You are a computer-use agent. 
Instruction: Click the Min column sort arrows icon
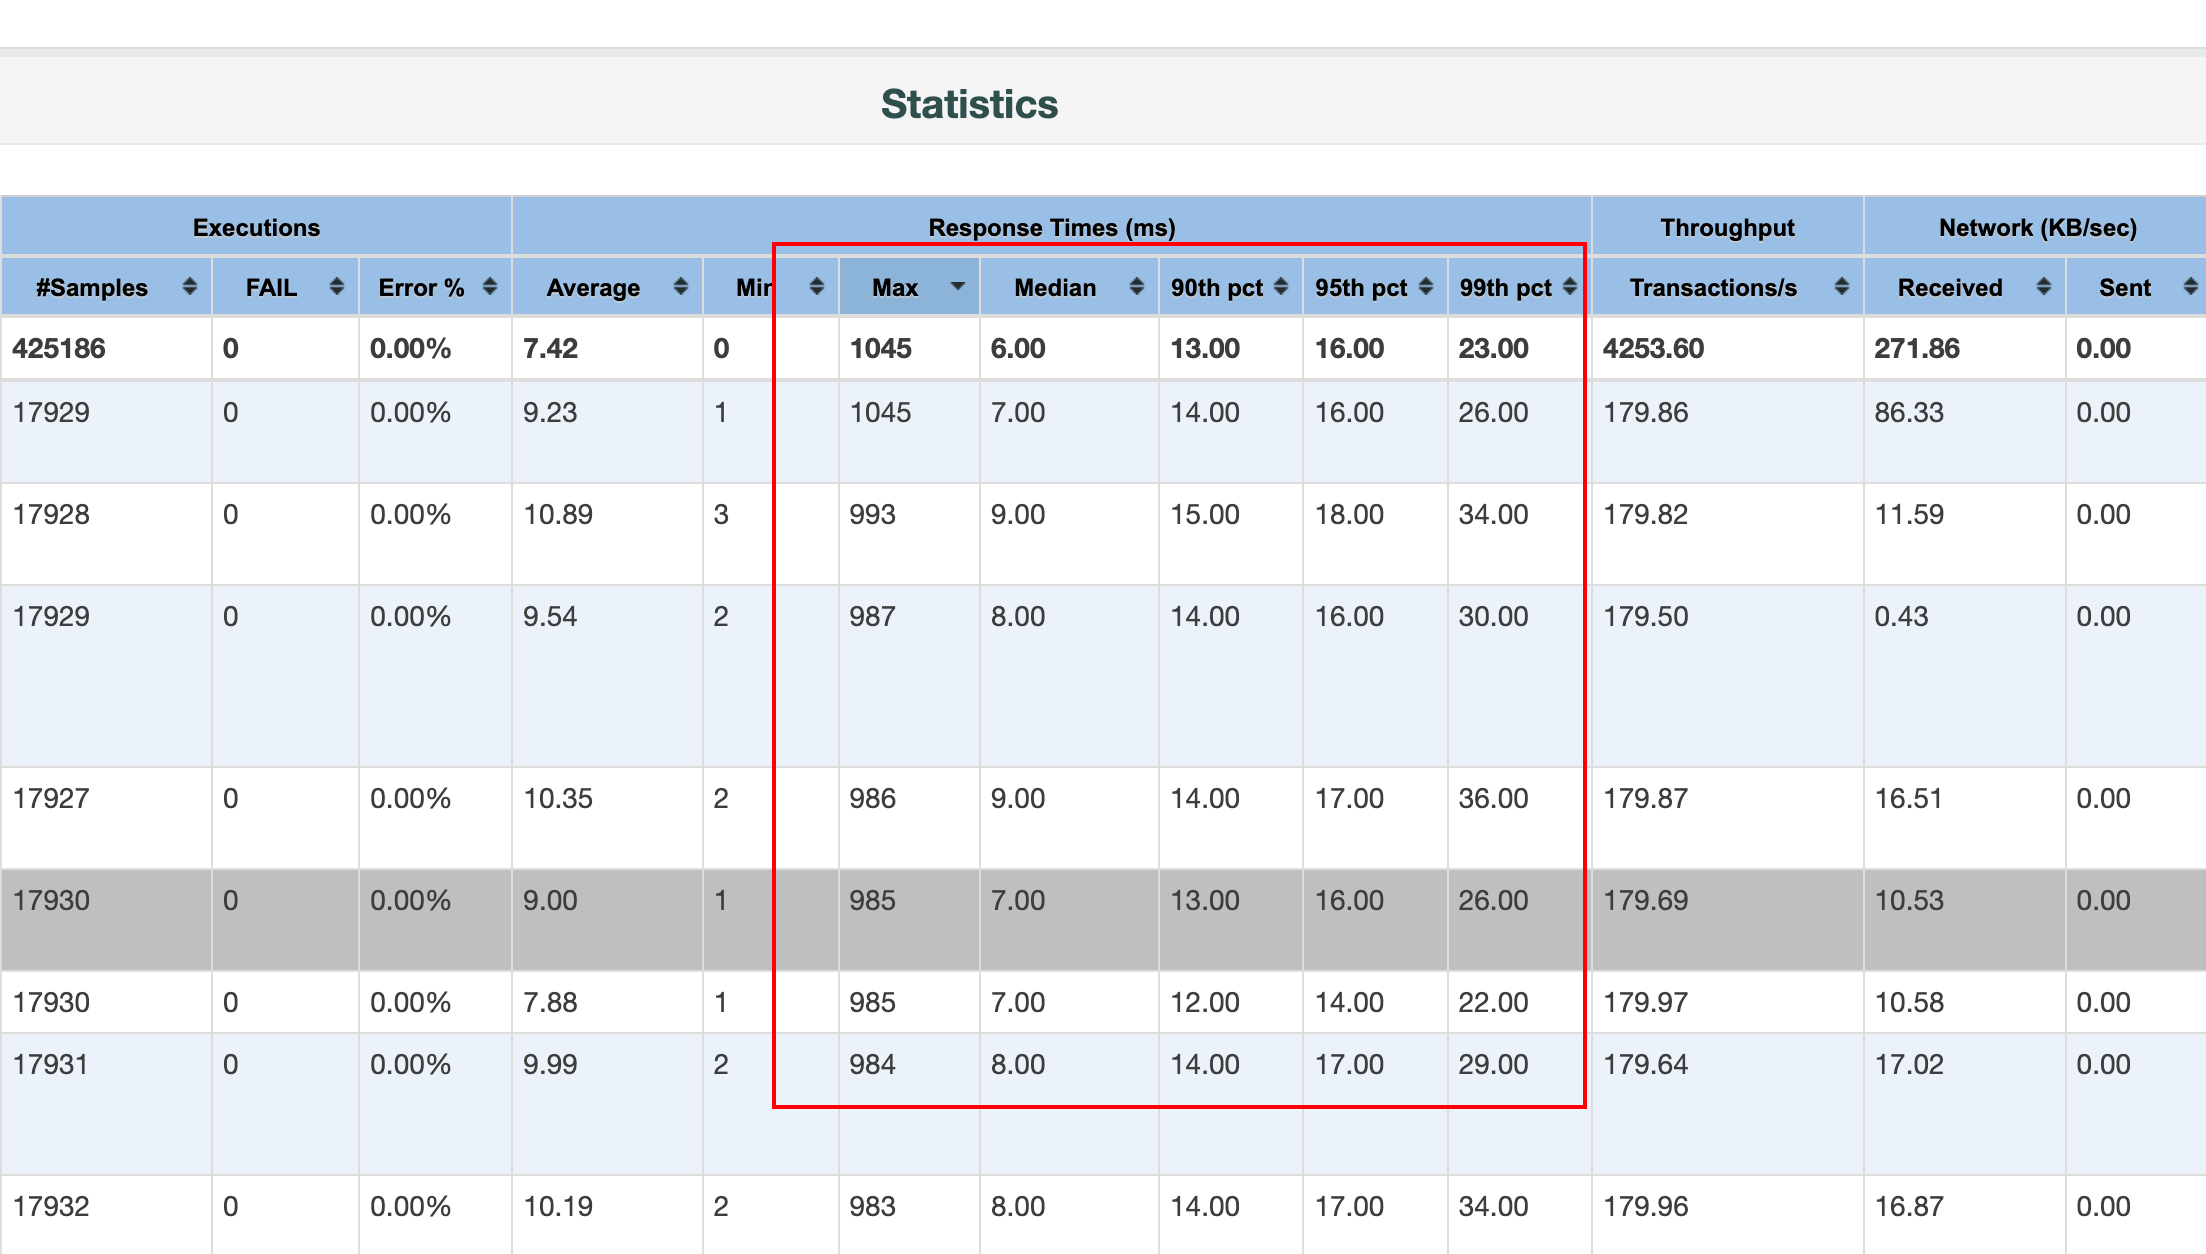point(816,287)
